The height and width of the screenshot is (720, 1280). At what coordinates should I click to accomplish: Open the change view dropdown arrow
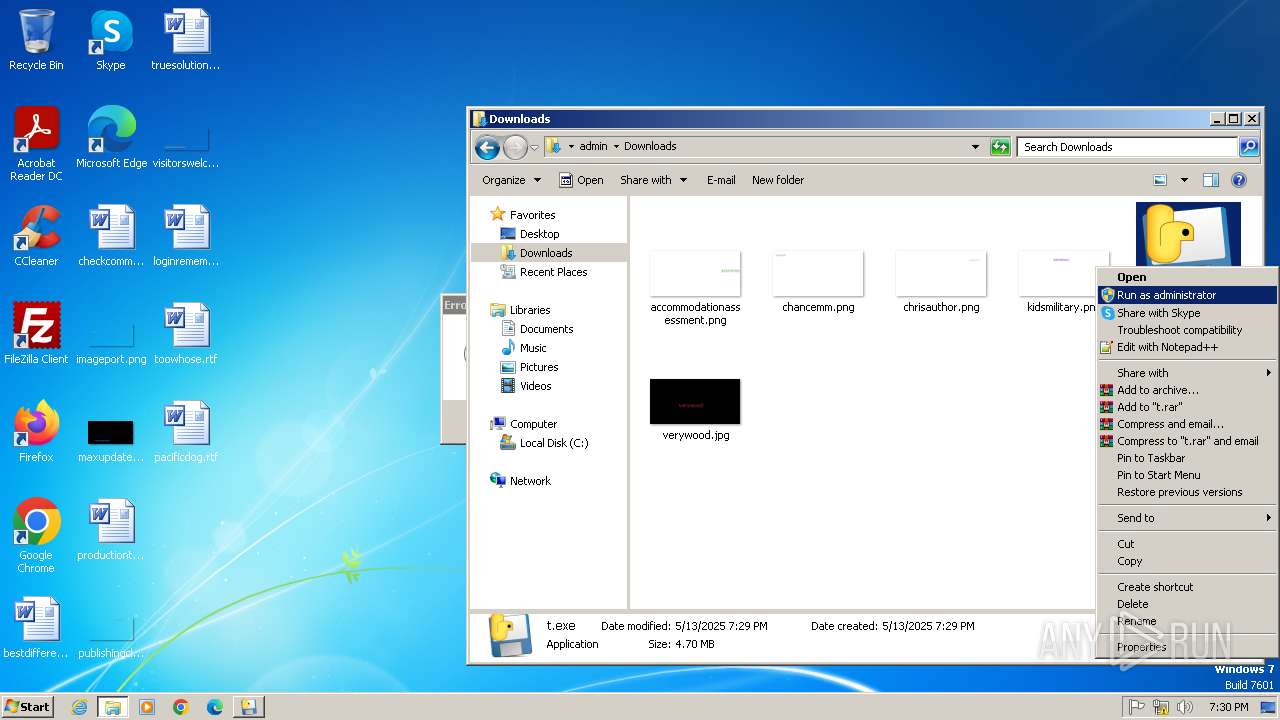(x=1184, y=180)
